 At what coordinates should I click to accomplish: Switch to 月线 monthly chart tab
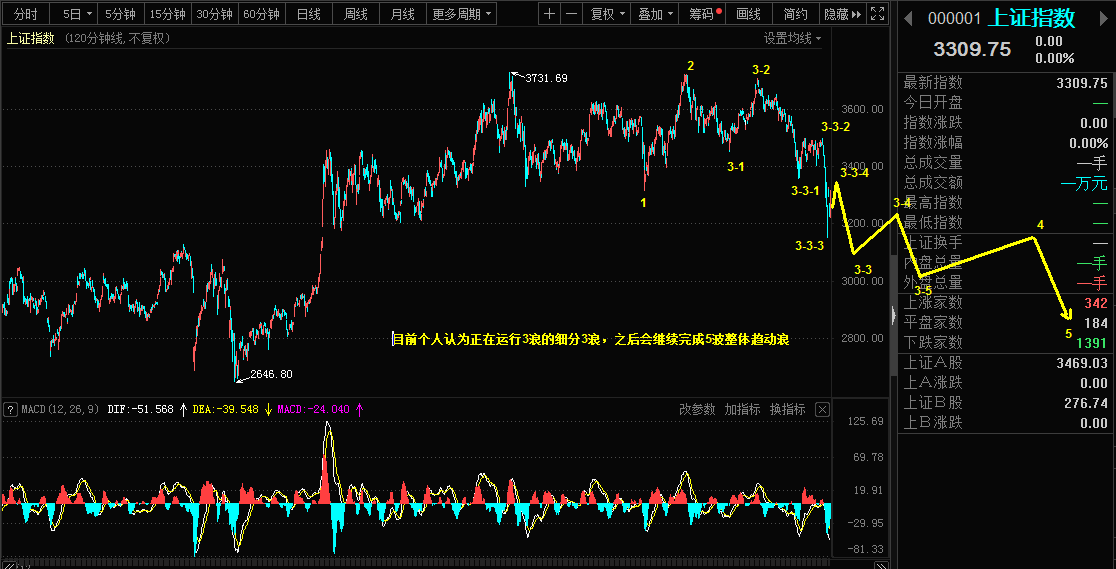[x=402, y=14]
